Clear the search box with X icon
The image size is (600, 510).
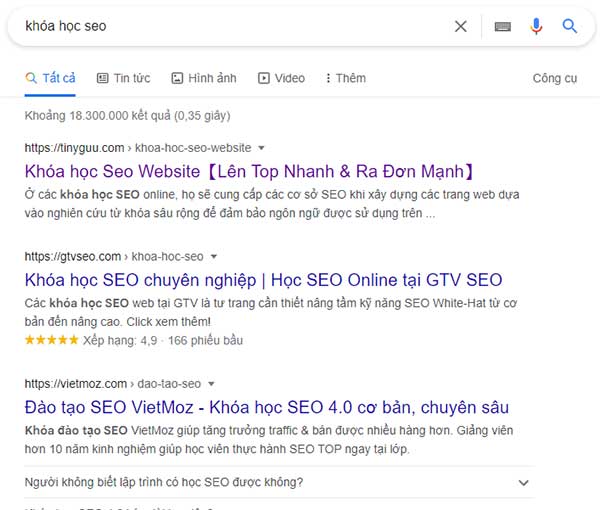[461, 26]
